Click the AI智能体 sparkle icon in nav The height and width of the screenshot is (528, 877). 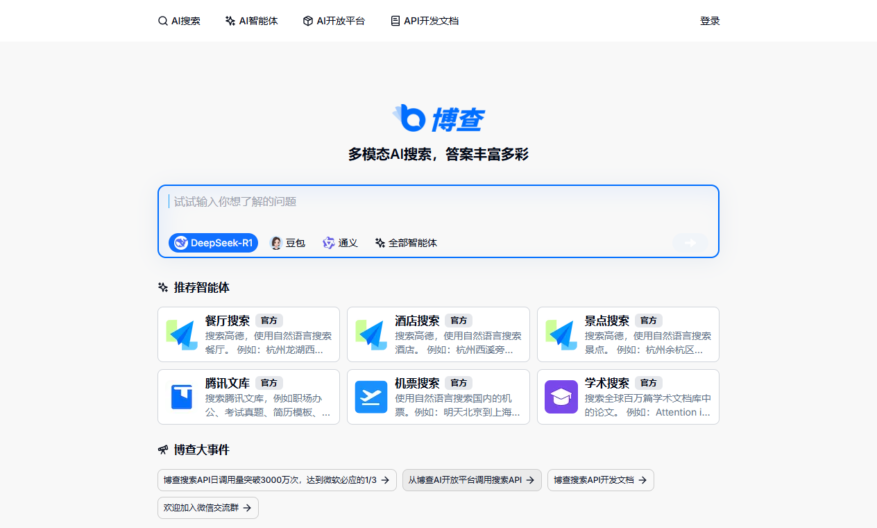click(x=230, y=21)
